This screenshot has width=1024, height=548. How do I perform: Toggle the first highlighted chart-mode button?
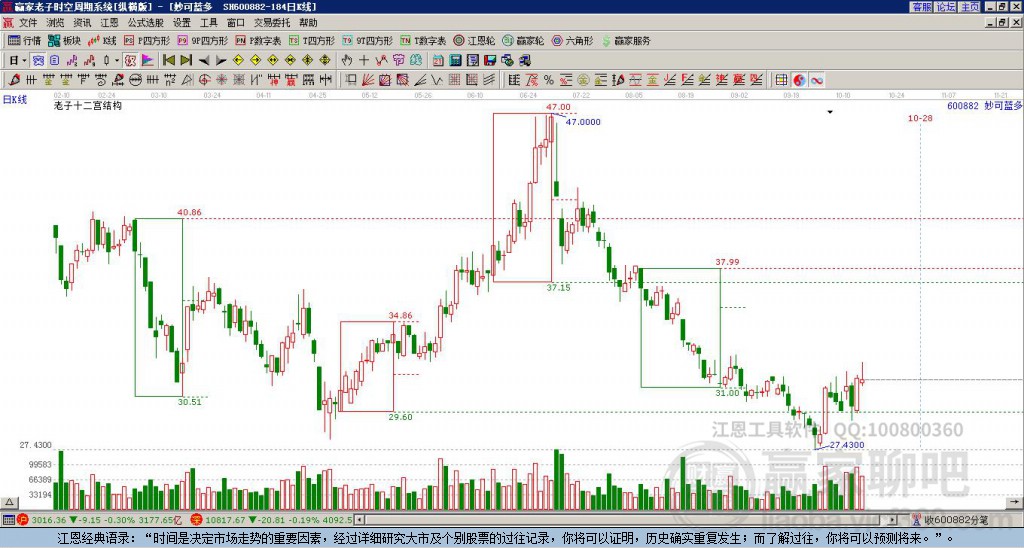tap(38, 61)
